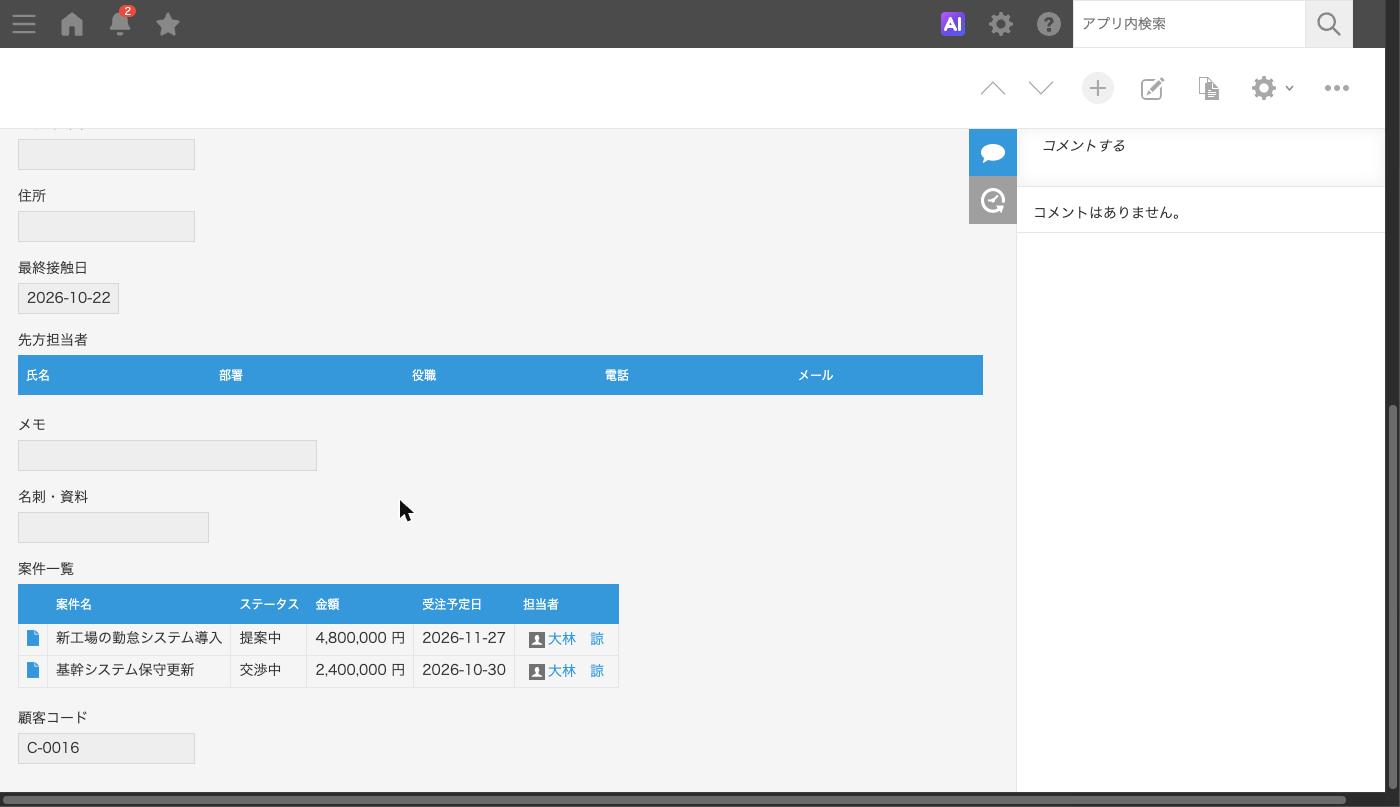1400x807 pixels.
Task: Launch the AI assistant icon
Action: tap(953, 24)
